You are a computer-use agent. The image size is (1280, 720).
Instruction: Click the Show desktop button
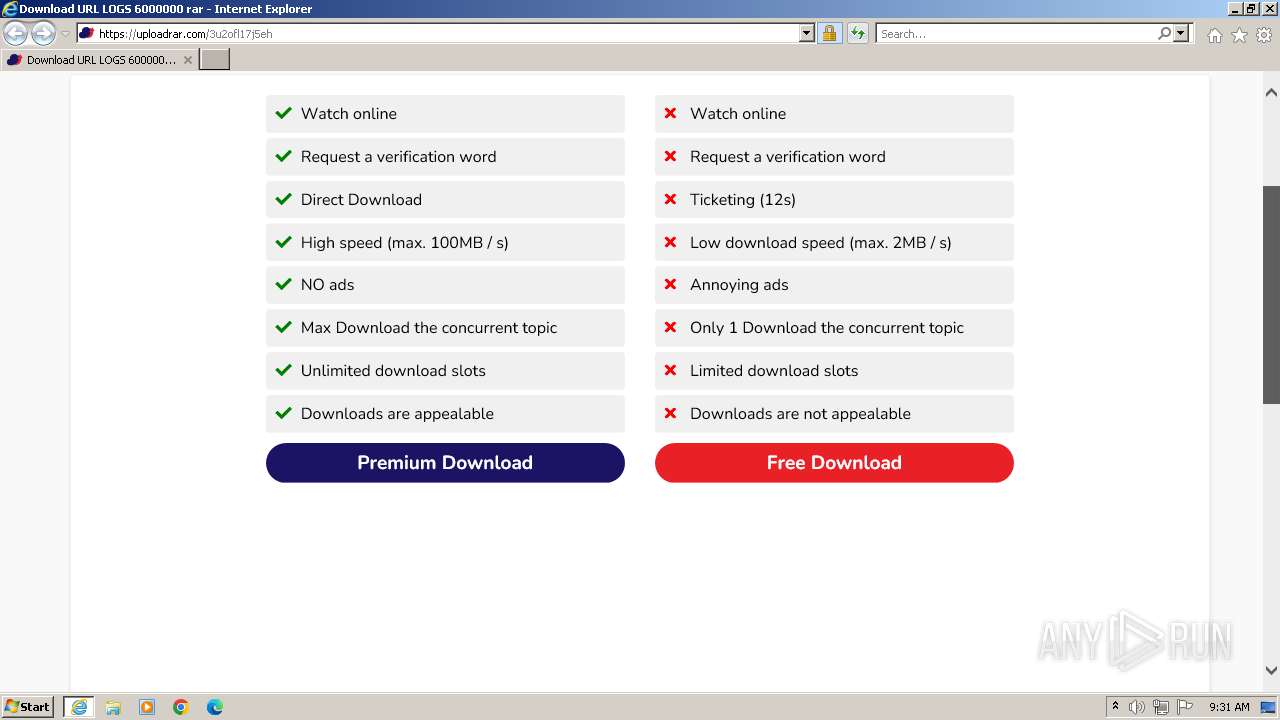1269,707
